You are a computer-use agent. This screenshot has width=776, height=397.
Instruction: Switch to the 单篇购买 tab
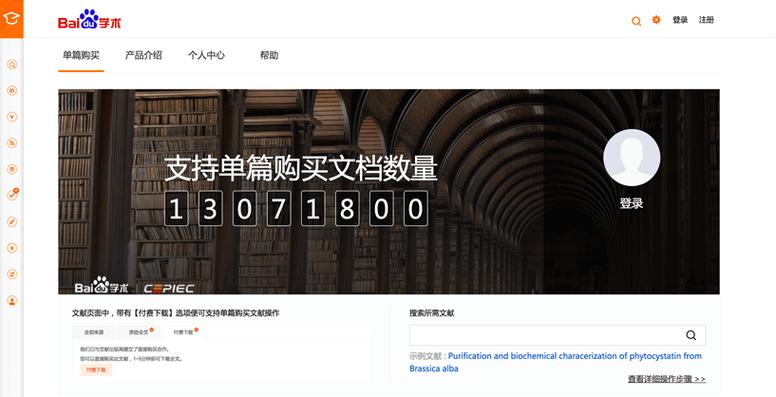coord(81,55)
